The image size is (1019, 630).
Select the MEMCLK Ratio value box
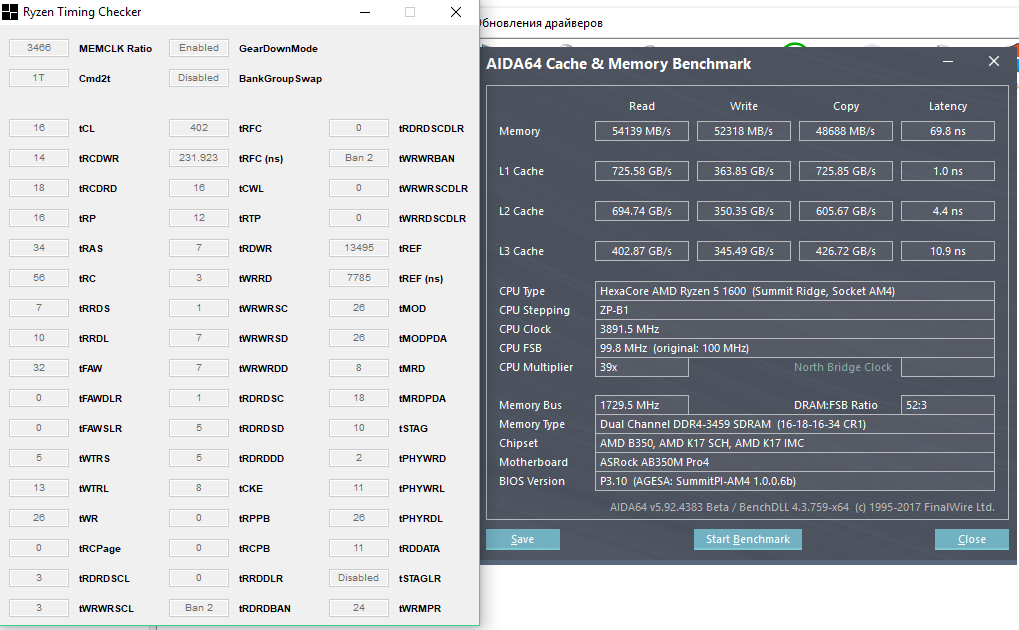coord(39,48)
